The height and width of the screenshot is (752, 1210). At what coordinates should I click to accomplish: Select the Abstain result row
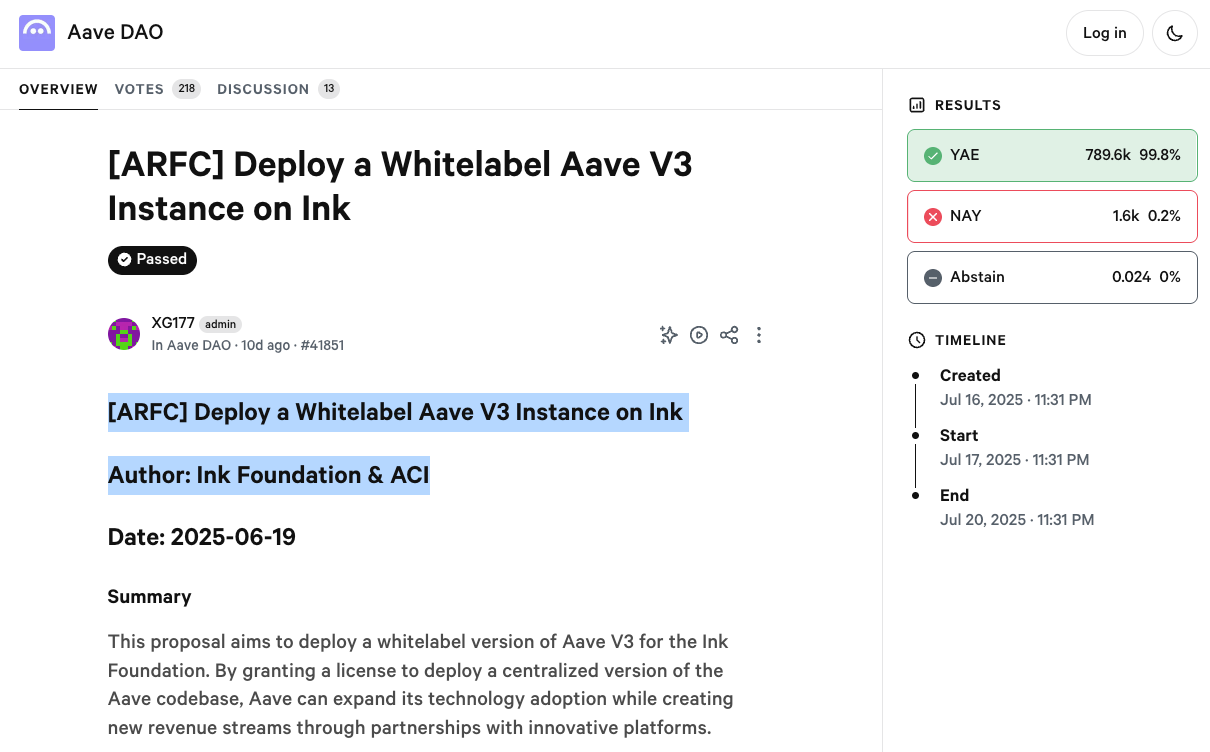1052,277
